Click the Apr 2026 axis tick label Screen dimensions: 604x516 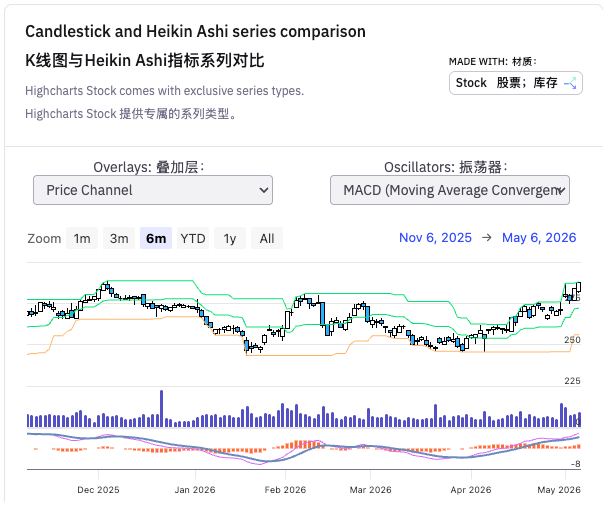point(471,490)
